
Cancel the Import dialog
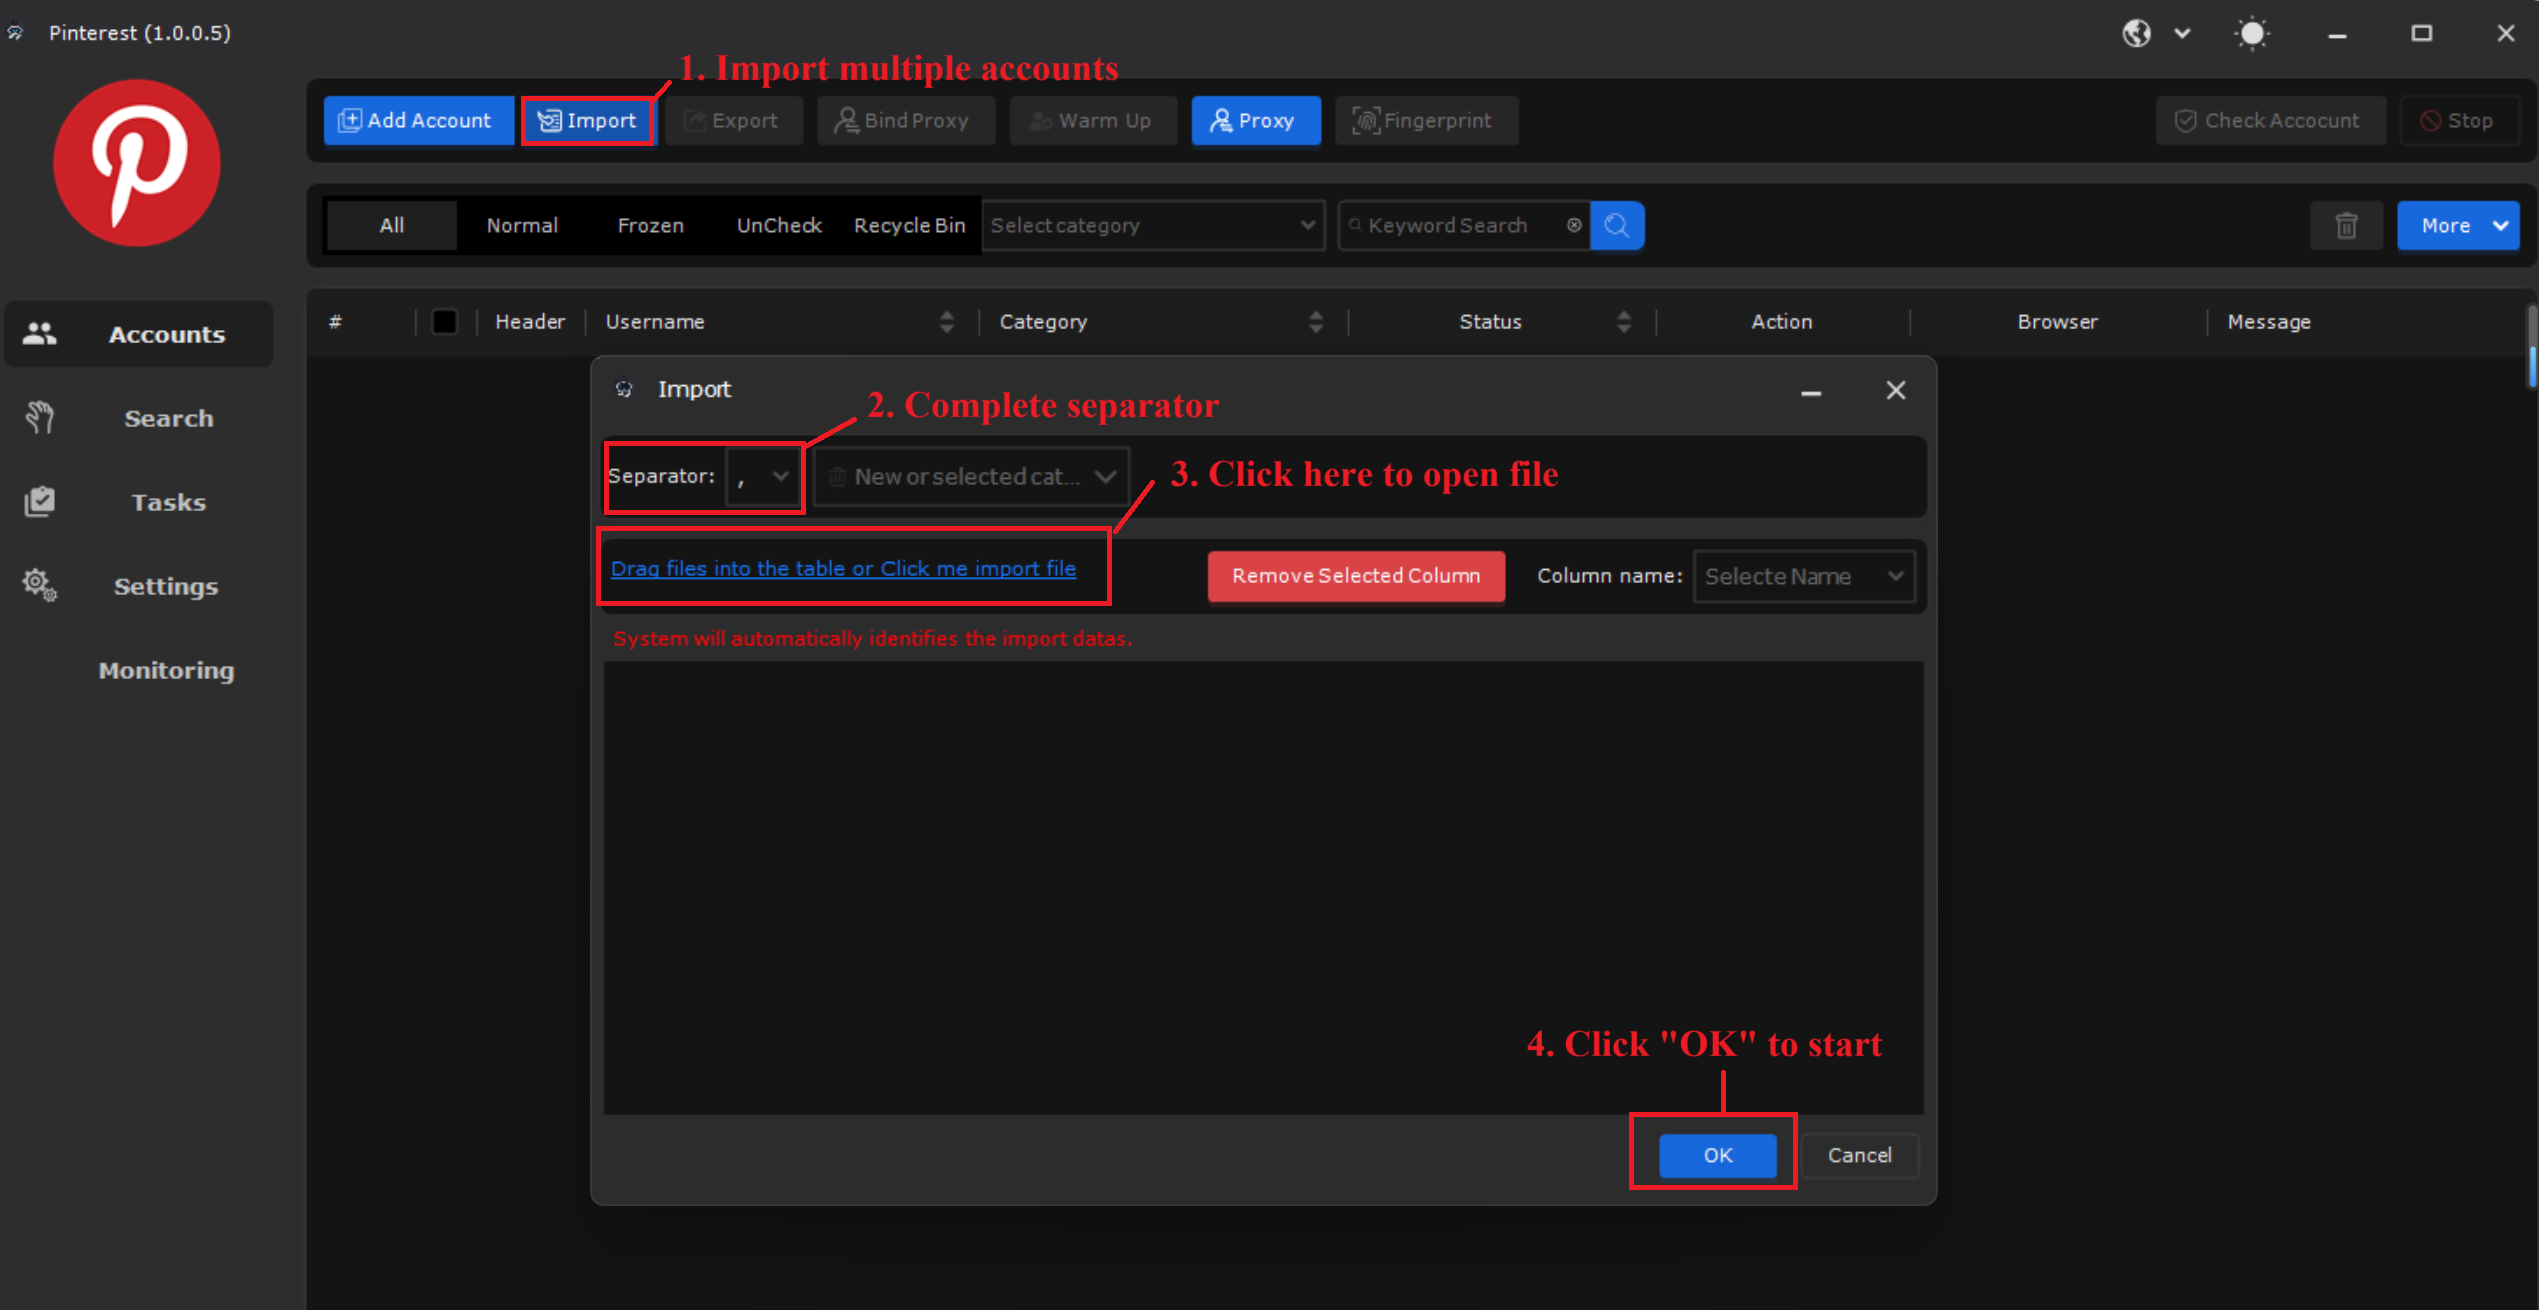pyautogui.click(x=1859, y=1156)
